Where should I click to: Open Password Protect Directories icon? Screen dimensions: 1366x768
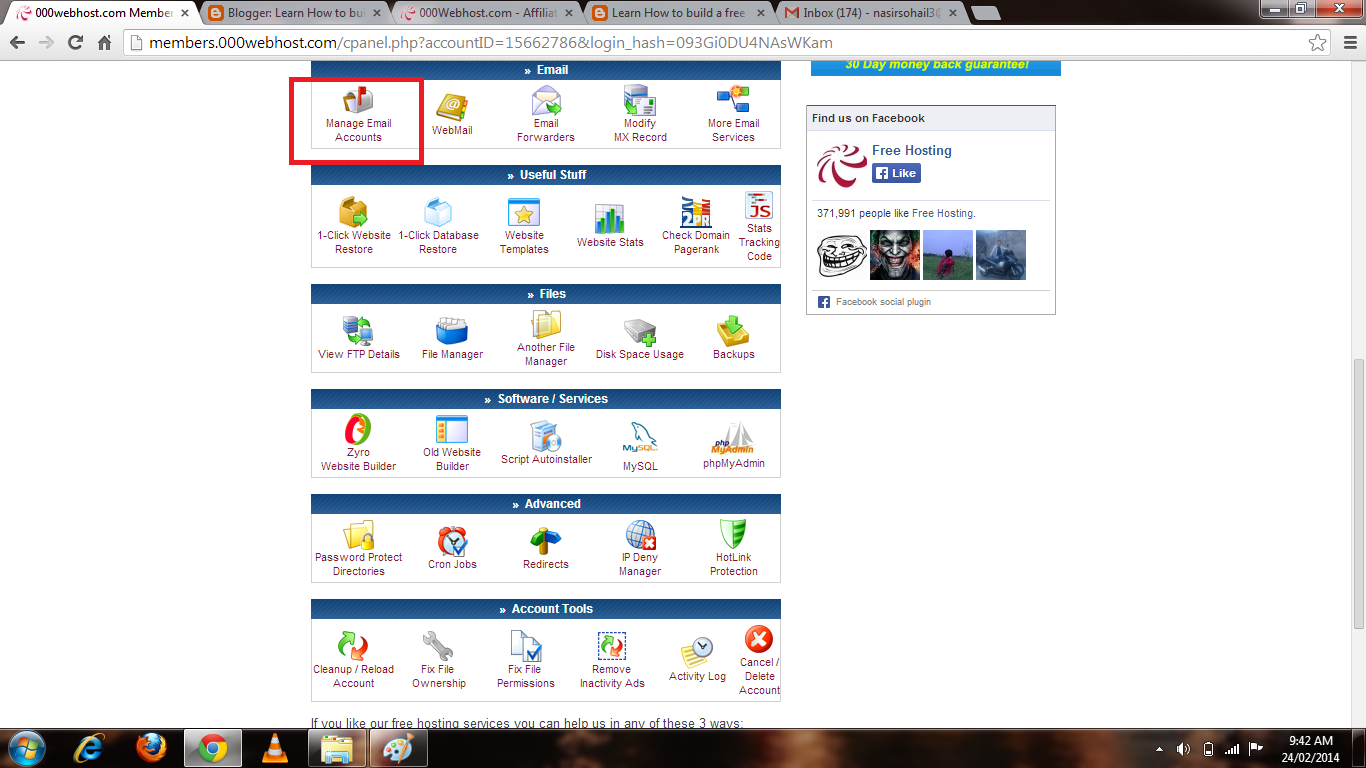coord(358,534)
